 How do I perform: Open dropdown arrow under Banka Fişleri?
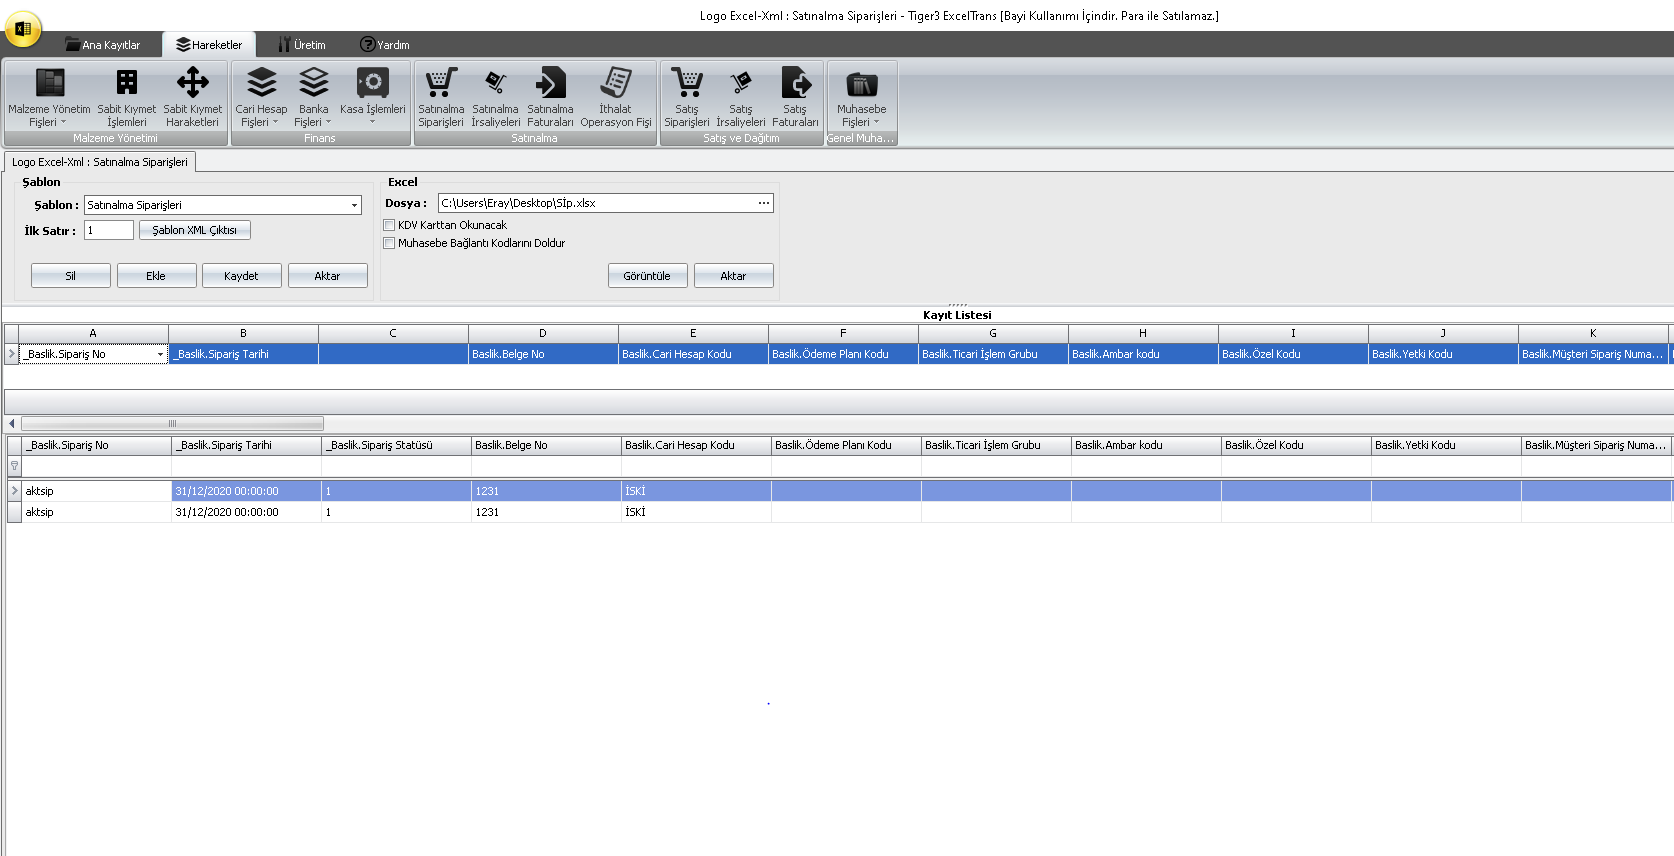pos(328,122)
